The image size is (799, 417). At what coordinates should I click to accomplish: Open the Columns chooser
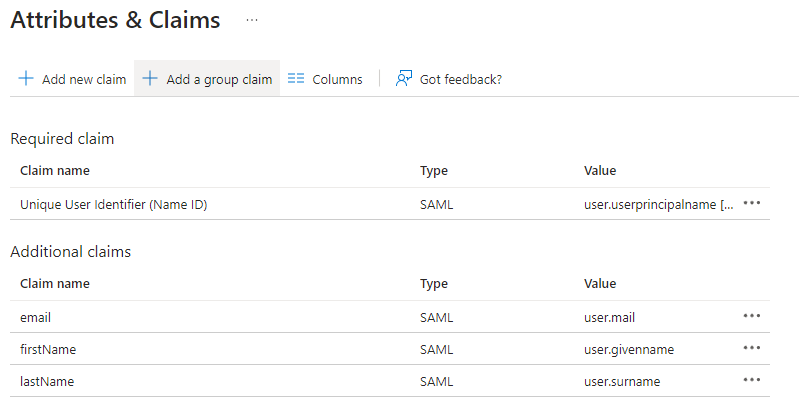[325, 79]
